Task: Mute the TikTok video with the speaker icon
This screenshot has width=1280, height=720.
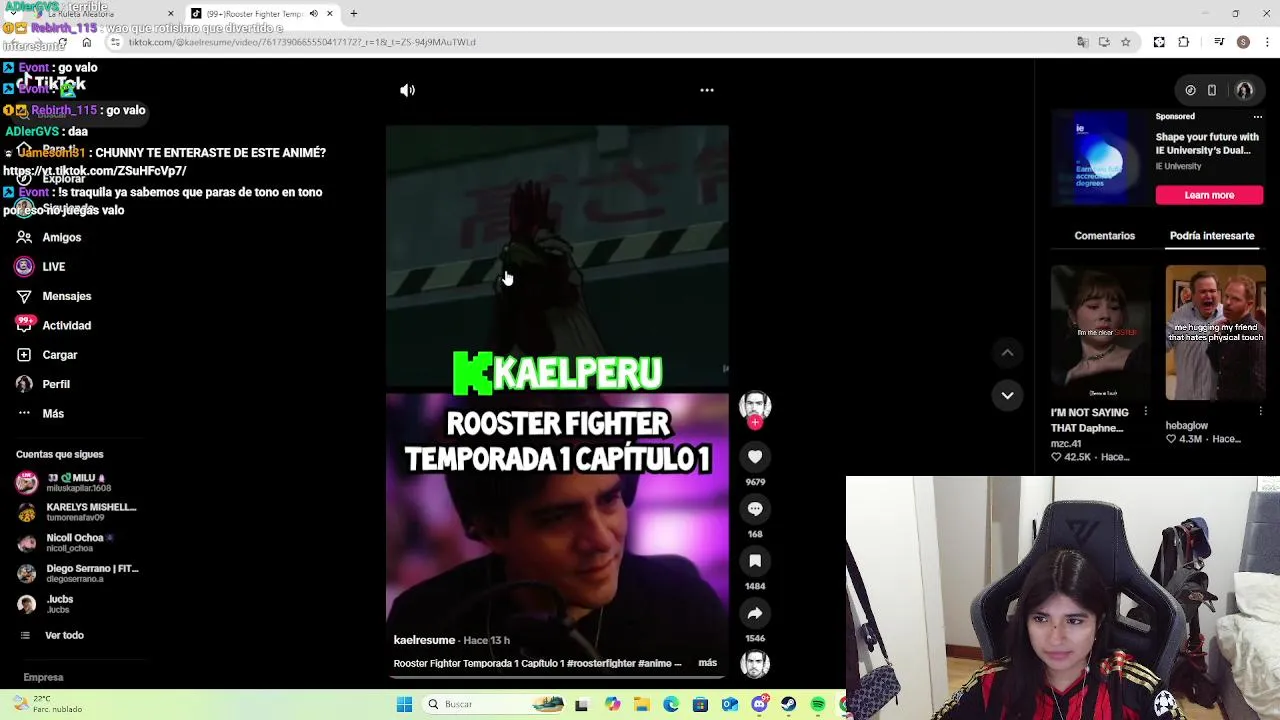Action: coord(407,90)
